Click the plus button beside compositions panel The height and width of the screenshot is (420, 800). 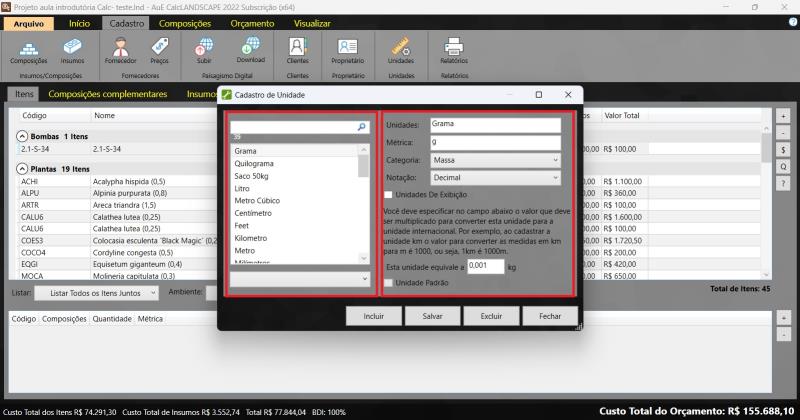pyautogui.click(x=784, y=318)
